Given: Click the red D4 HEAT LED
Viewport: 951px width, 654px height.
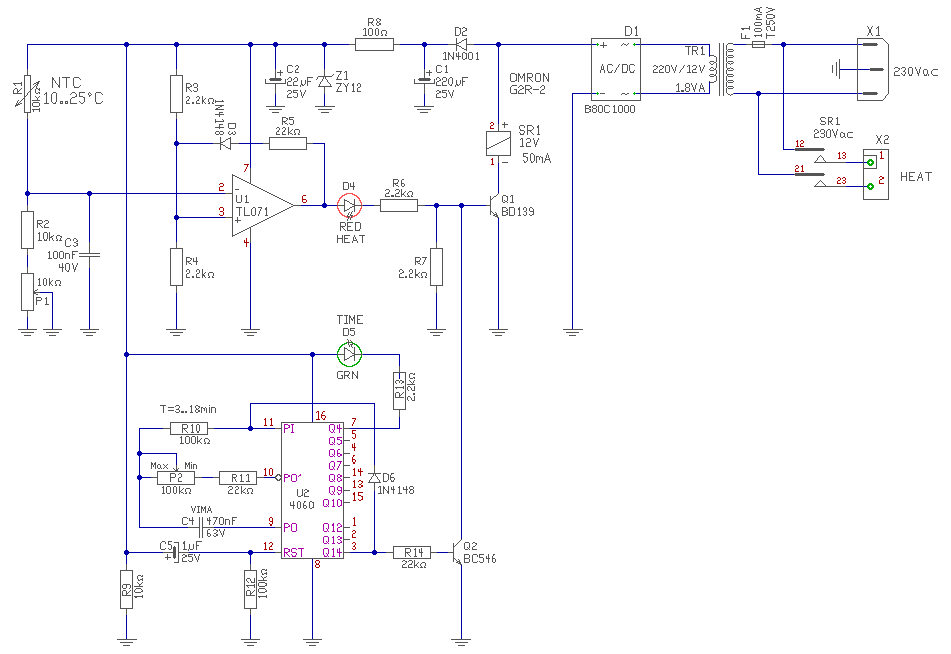Looking at the screenshot, I should 349,206.
